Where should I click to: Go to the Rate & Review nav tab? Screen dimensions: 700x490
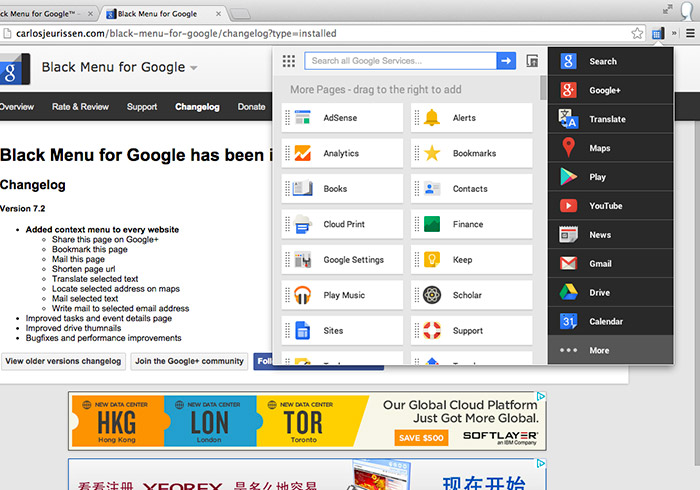(80, 107)
